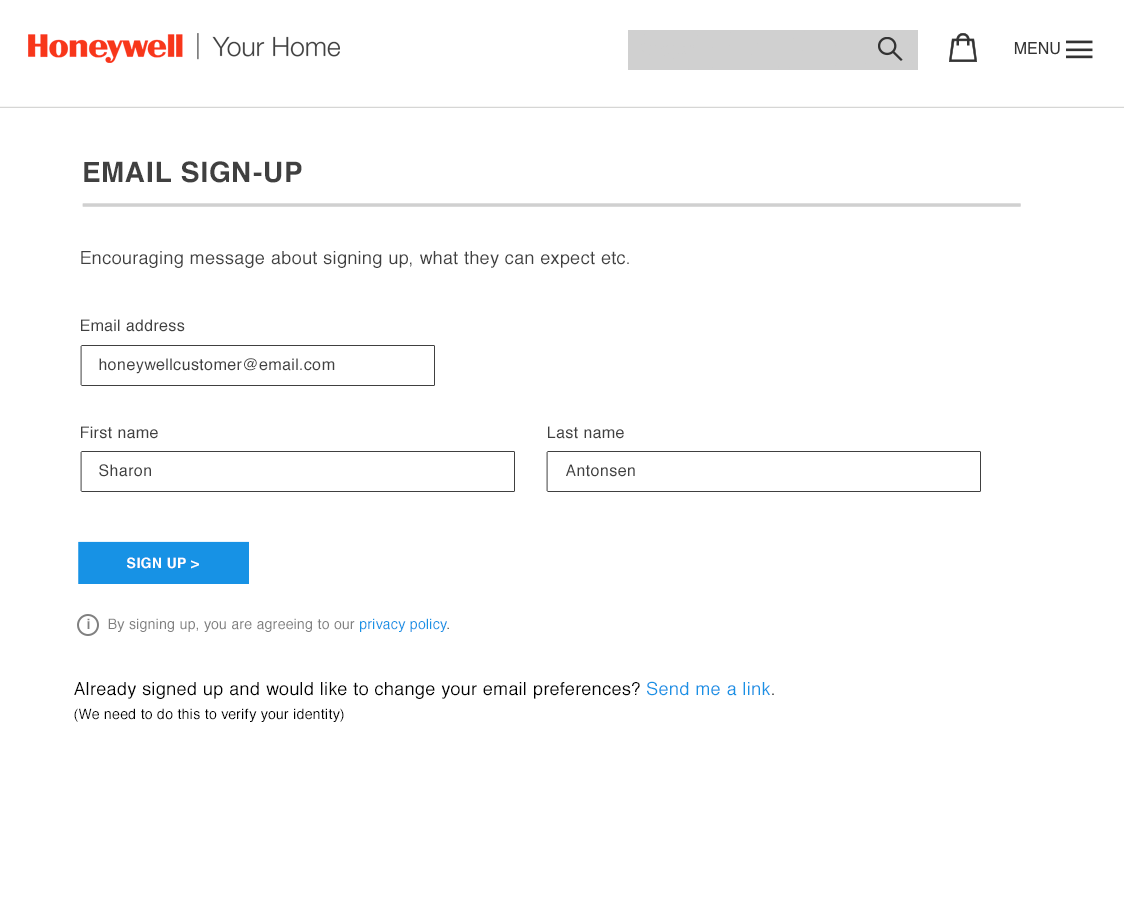The image size is (1124, 900).
Task: Open the hamburger menu icon
Action: click(x=1079, y=49)
